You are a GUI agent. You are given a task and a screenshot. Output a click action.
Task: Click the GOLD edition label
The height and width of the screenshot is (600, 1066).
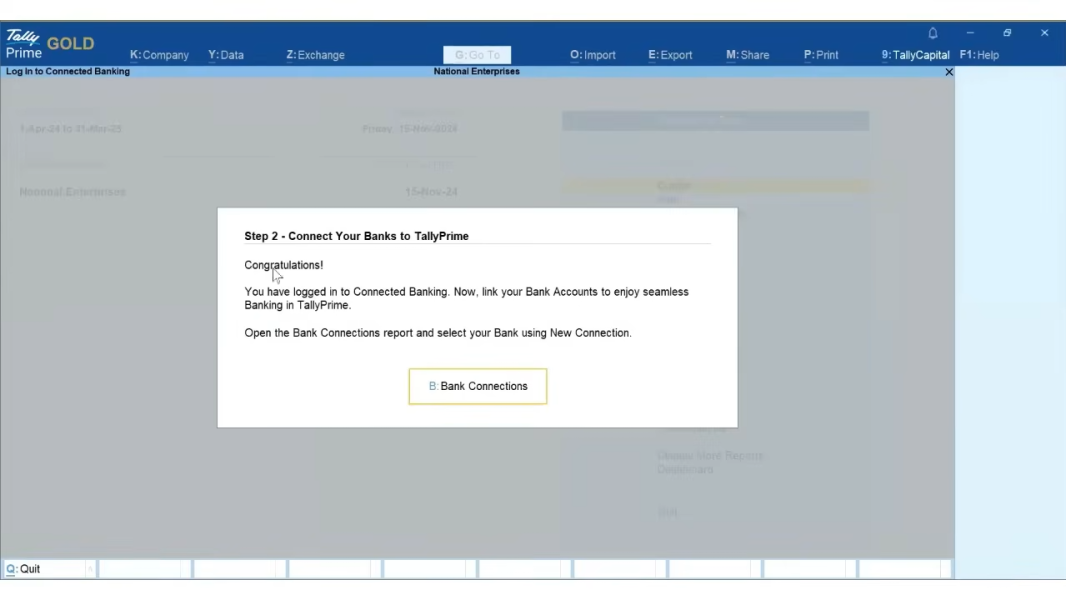[71, 43]
